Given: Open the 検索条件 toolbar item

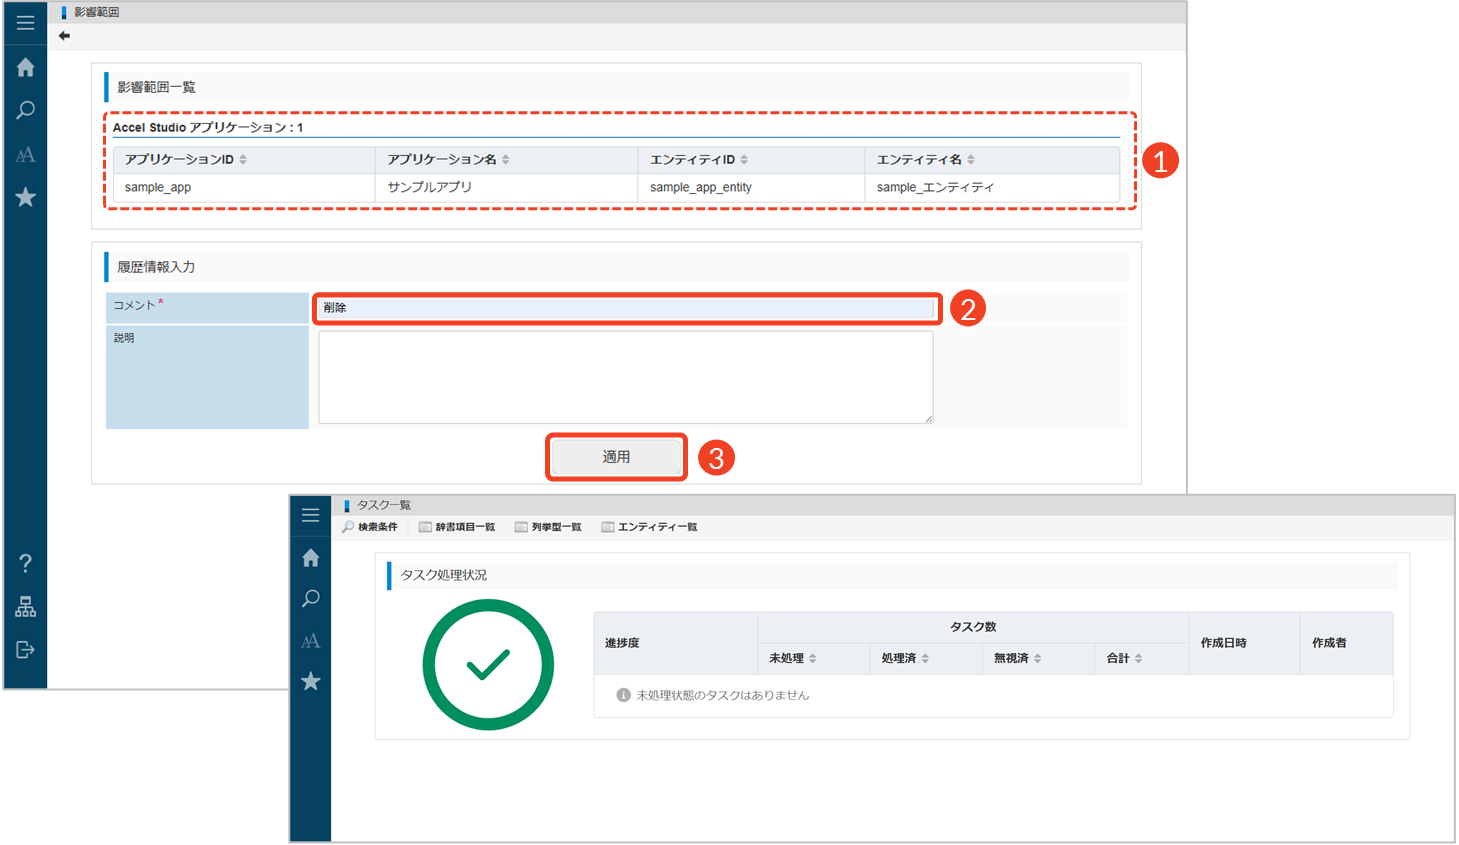Looking at the screenshot, I should (x=370, y=527).
